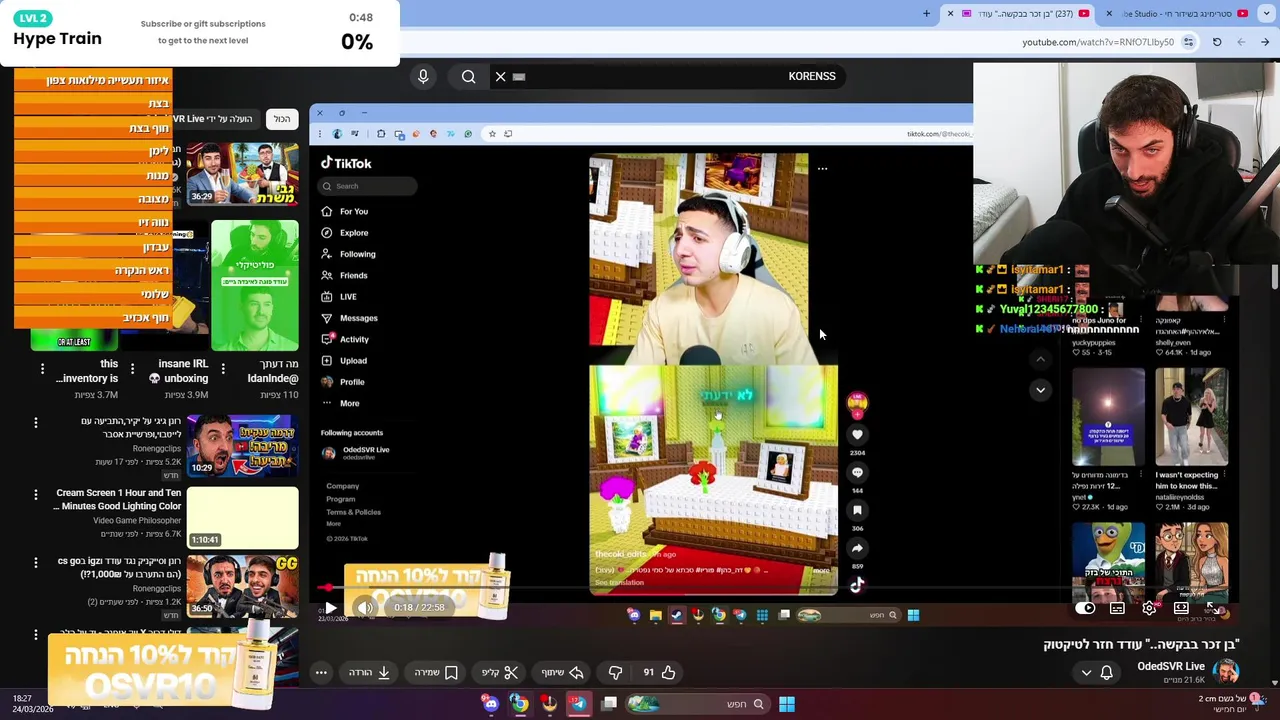Bookmark TikTok page with star icon
Screen dimensions: 1280x720
point(491,133)
